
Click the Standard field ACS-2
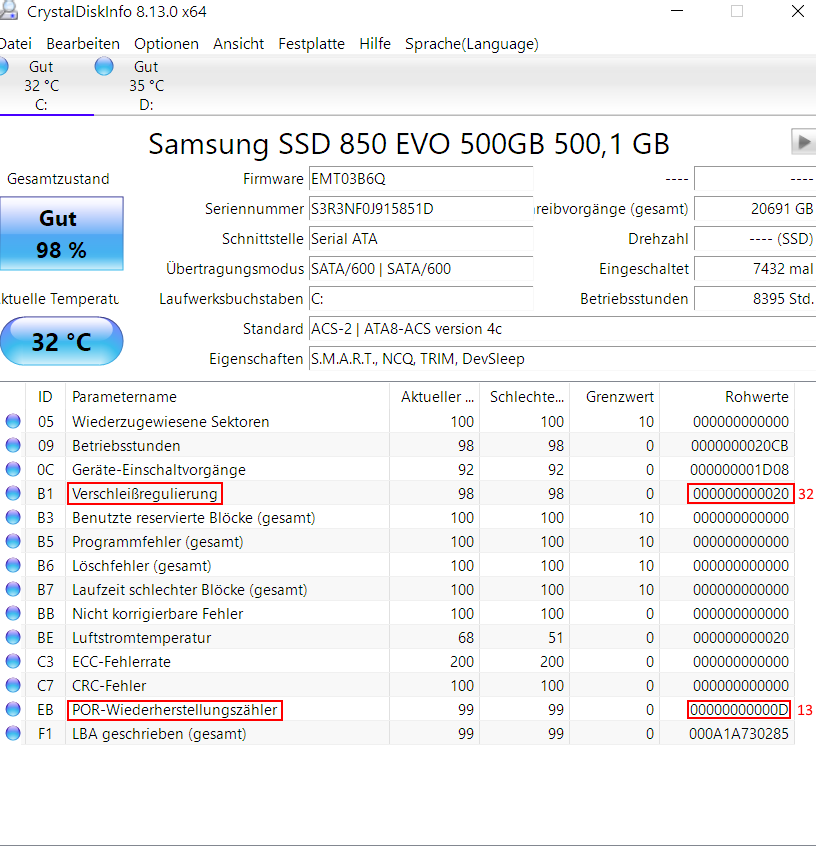(562, 329)
